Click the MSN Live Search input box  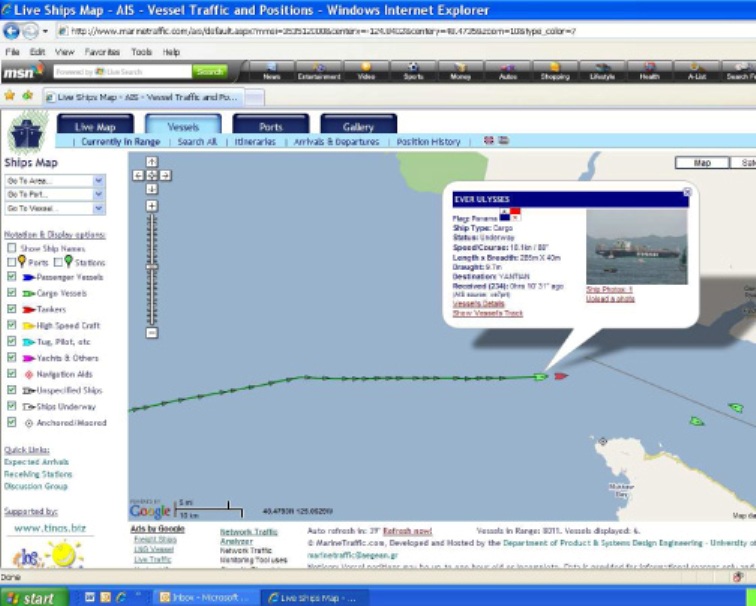tap(122, 71)
